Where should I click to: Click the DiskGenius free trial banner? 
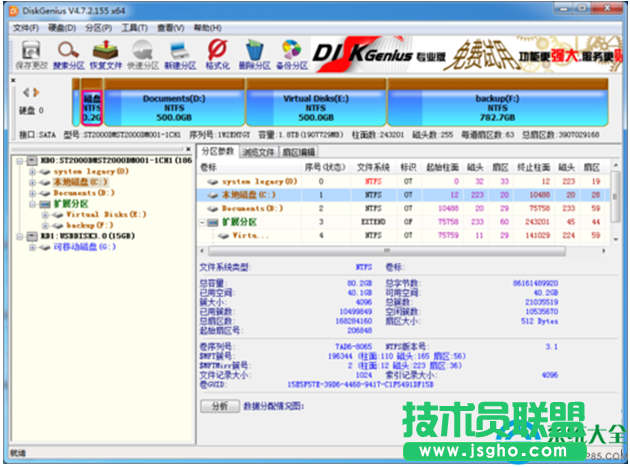466,55
